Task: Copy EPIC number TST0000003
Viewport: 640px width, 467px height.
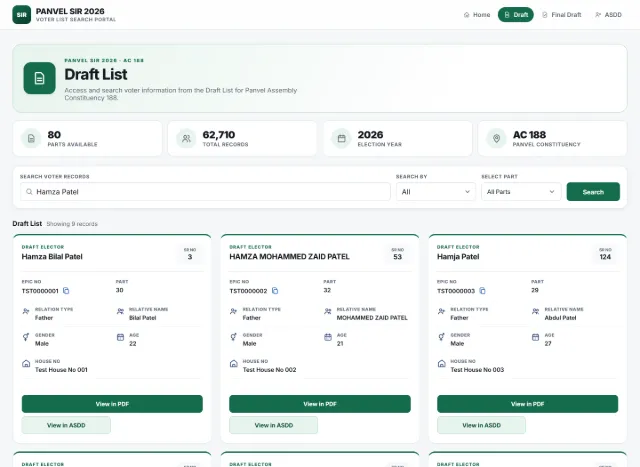Action: (482, 291)
